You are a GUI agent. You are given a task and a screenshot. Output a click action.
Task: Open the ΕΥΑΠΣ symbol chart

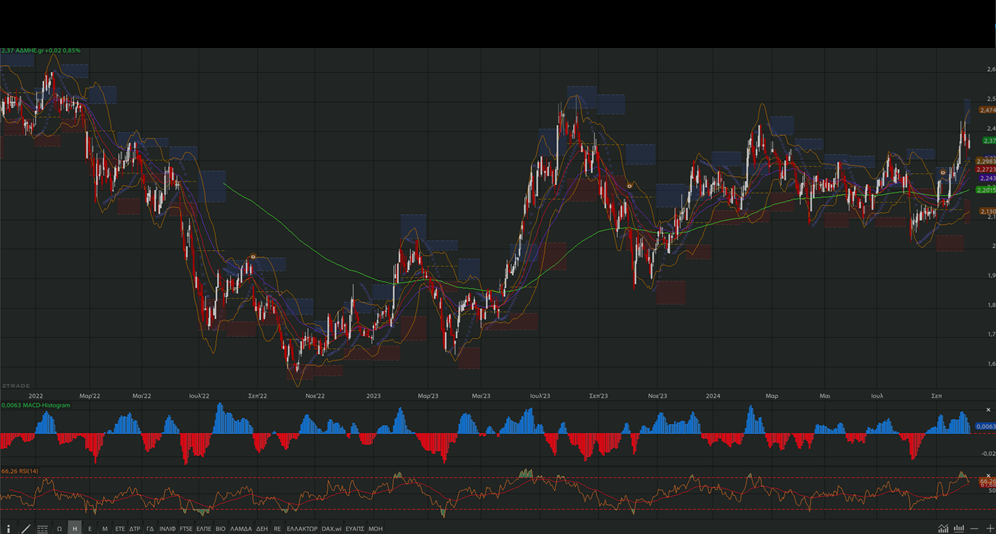click(354, 528)
